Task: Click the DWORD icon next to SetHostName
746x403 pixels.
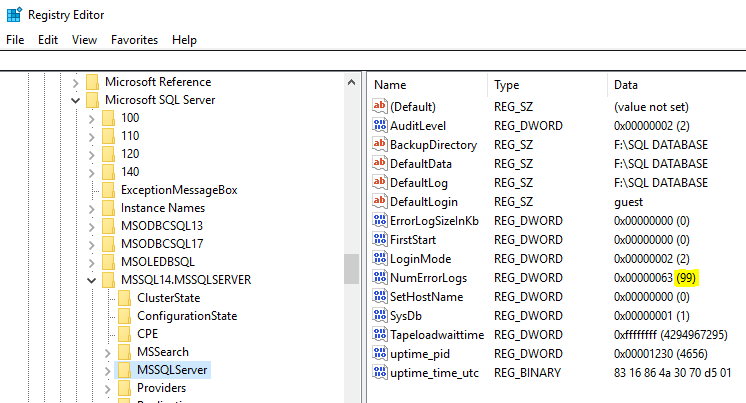Action: 380,296
